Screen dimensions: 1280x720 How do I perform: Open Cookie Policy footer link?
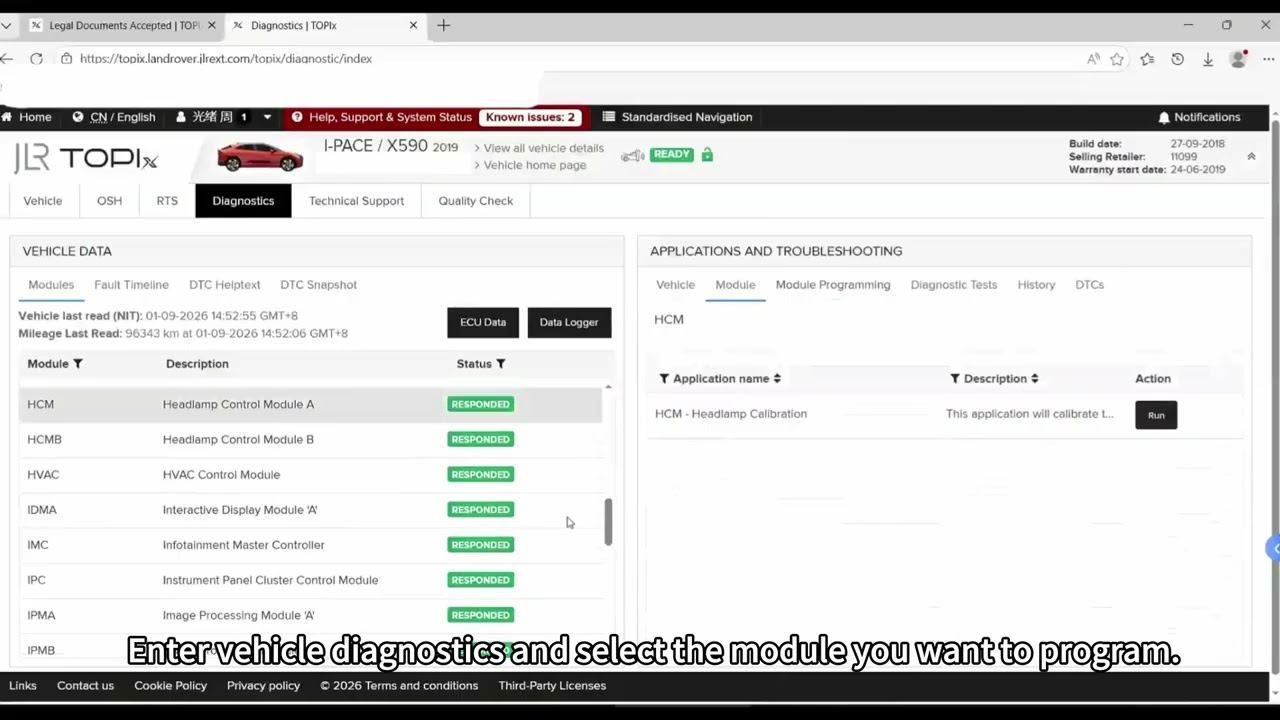click(171, 686)
